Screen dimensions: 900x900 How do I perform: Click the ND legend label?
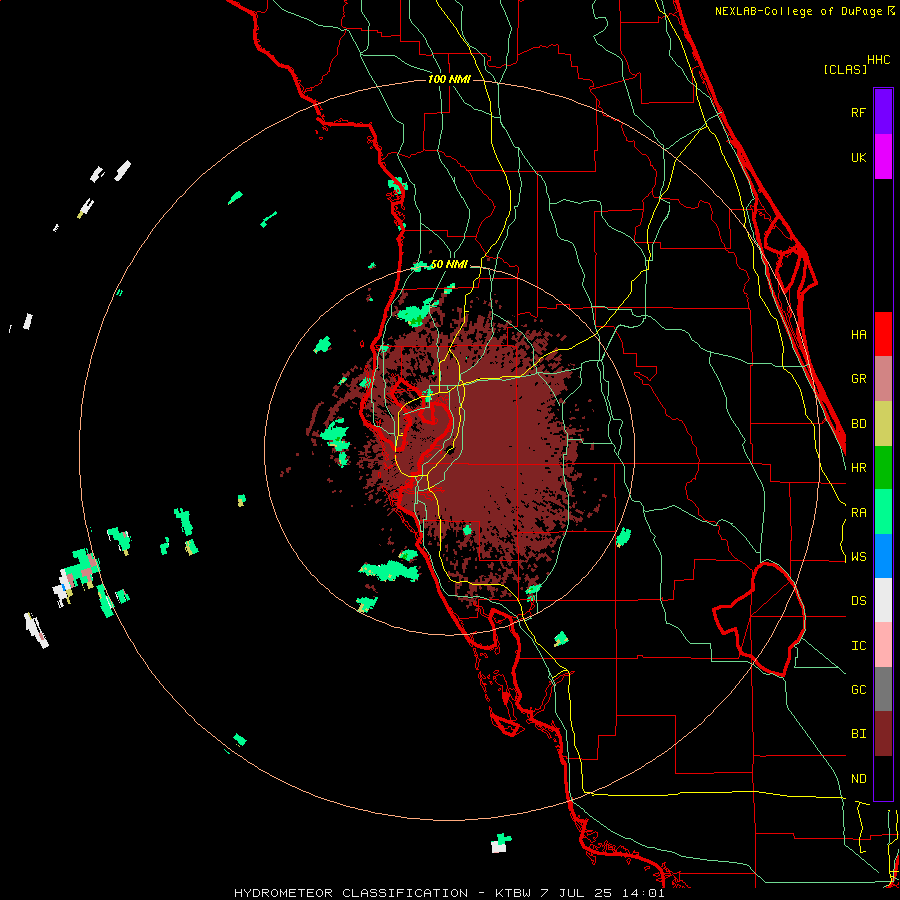point(858,779)
